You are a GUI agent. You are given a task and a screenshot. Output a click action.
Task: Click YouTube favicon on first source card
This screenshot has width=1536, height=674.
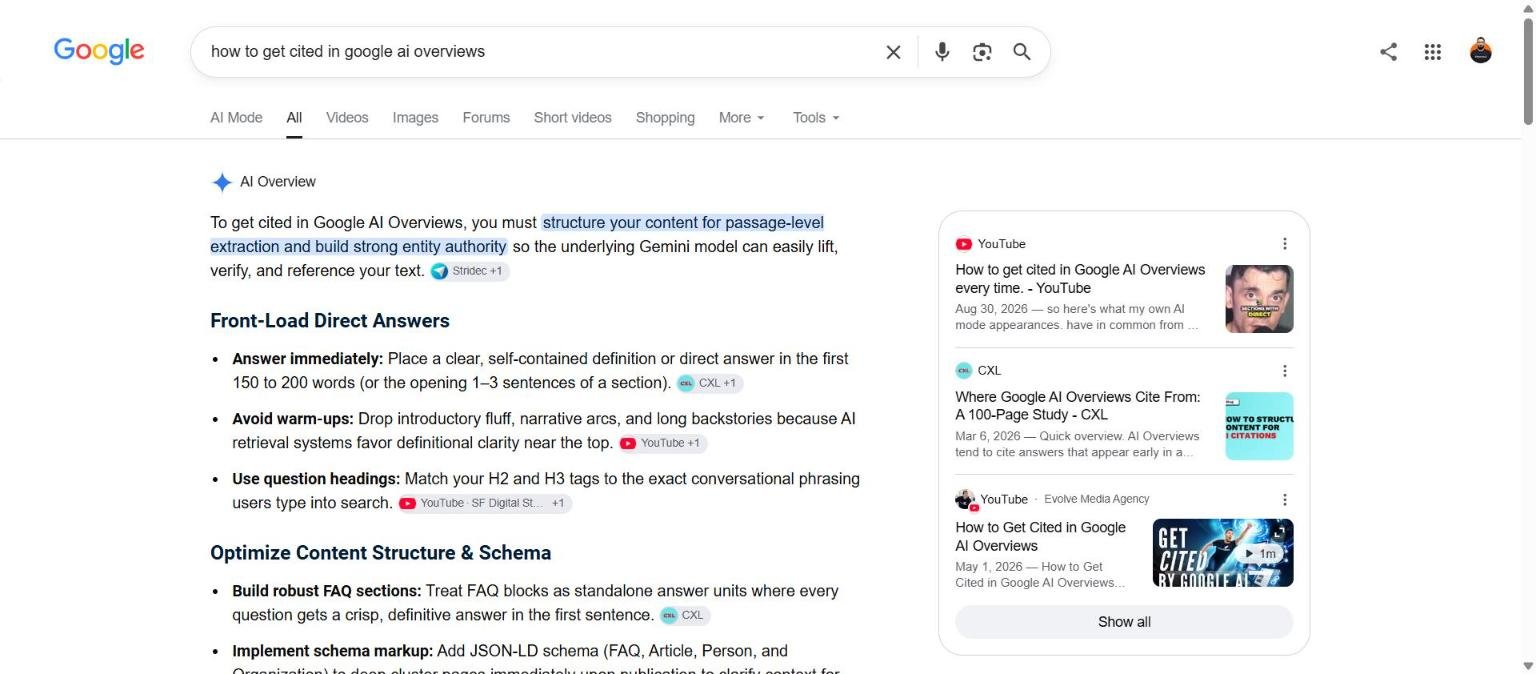[x=964, y=244]
